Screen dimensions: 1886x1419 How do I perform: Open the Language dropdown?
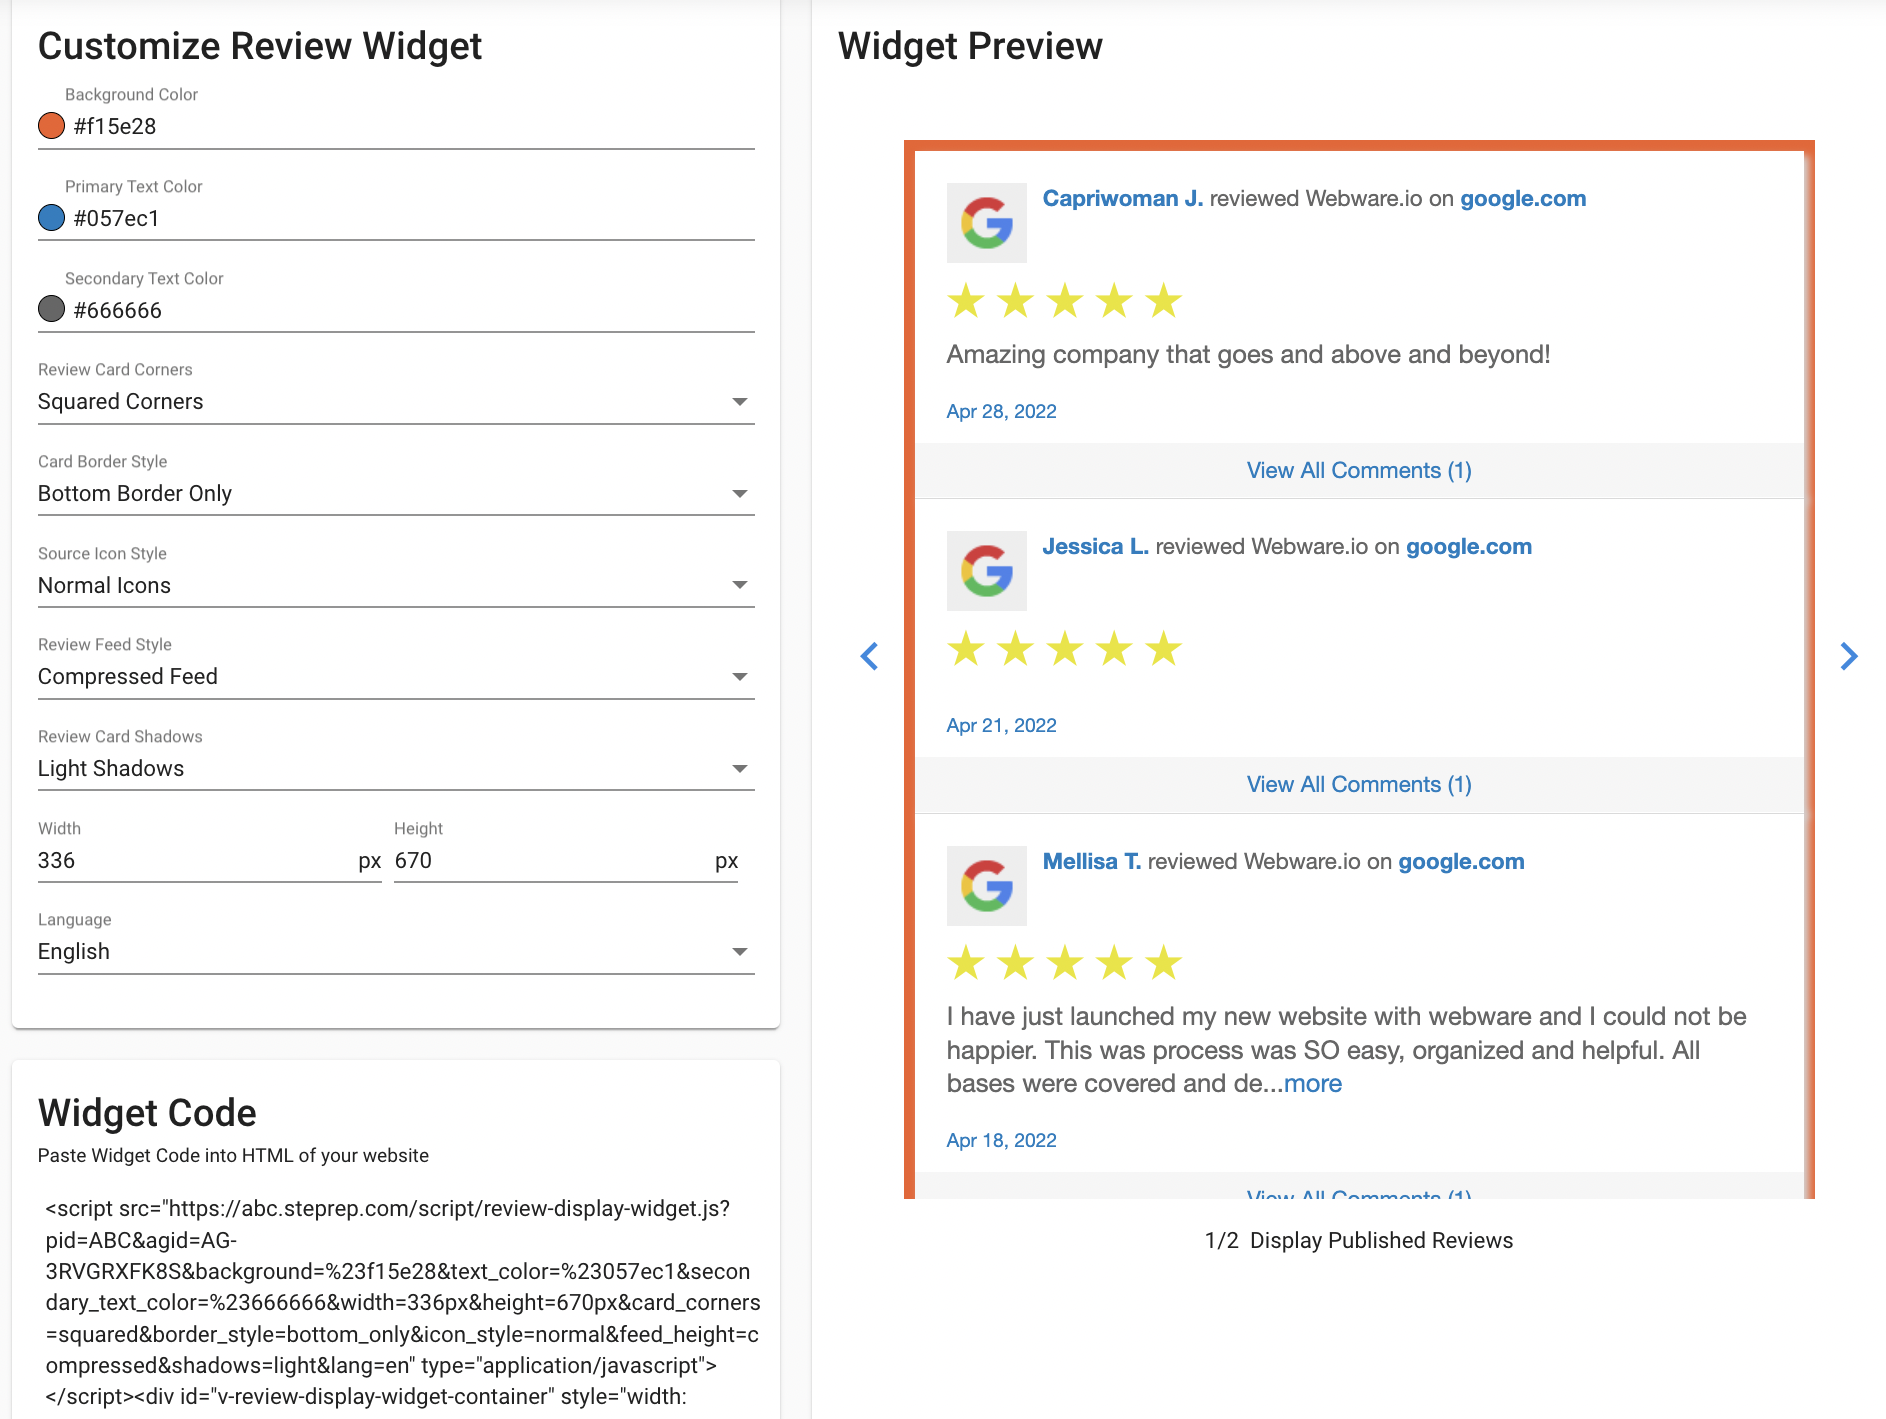[396, 952]
